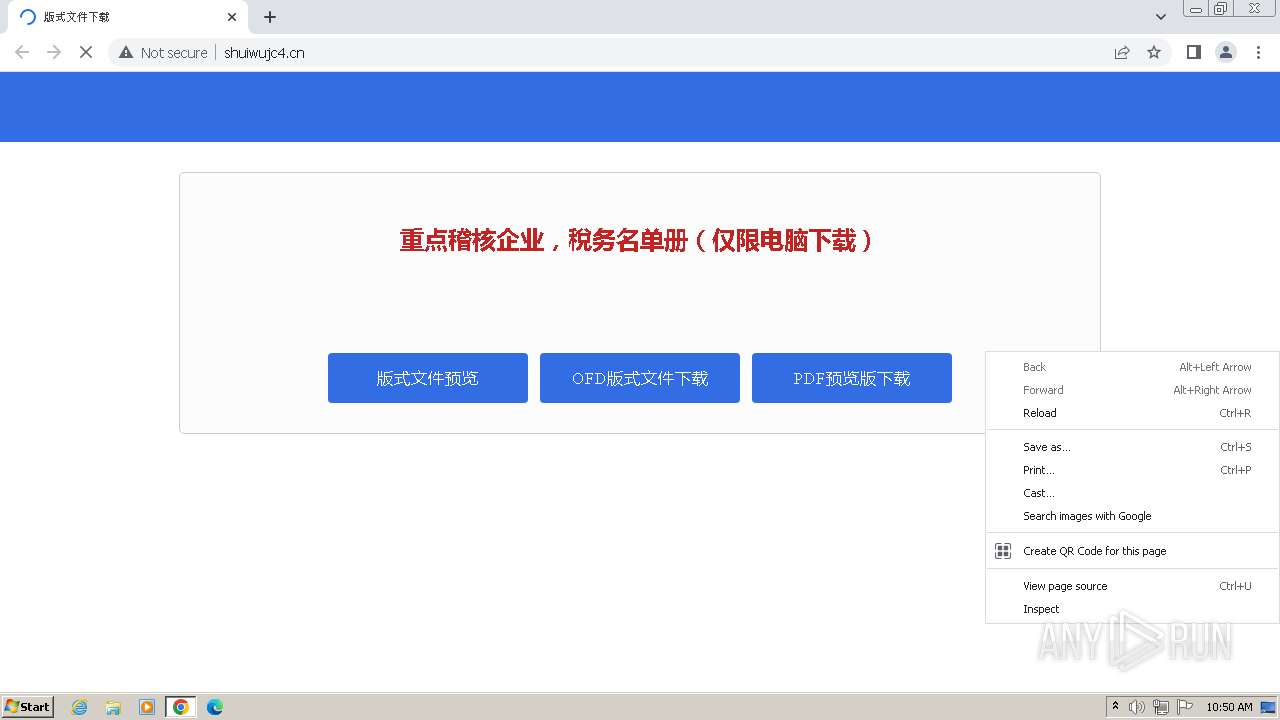Open a new tab with plus button
The image size is (1280, 720).
[270, 17]
